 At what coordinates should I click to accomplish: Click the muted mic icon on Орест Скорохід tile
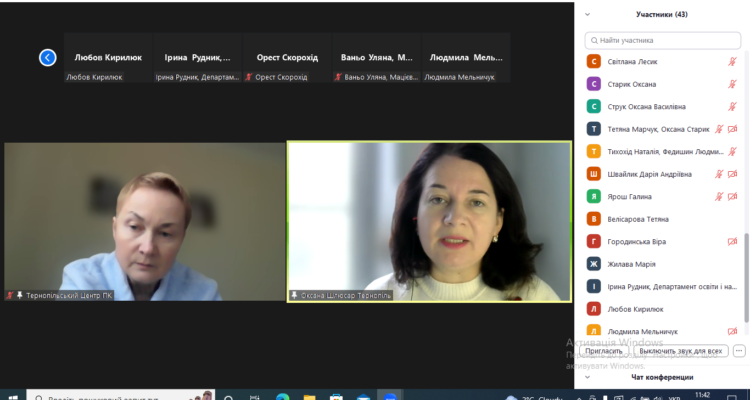click(x=249, y=77)
